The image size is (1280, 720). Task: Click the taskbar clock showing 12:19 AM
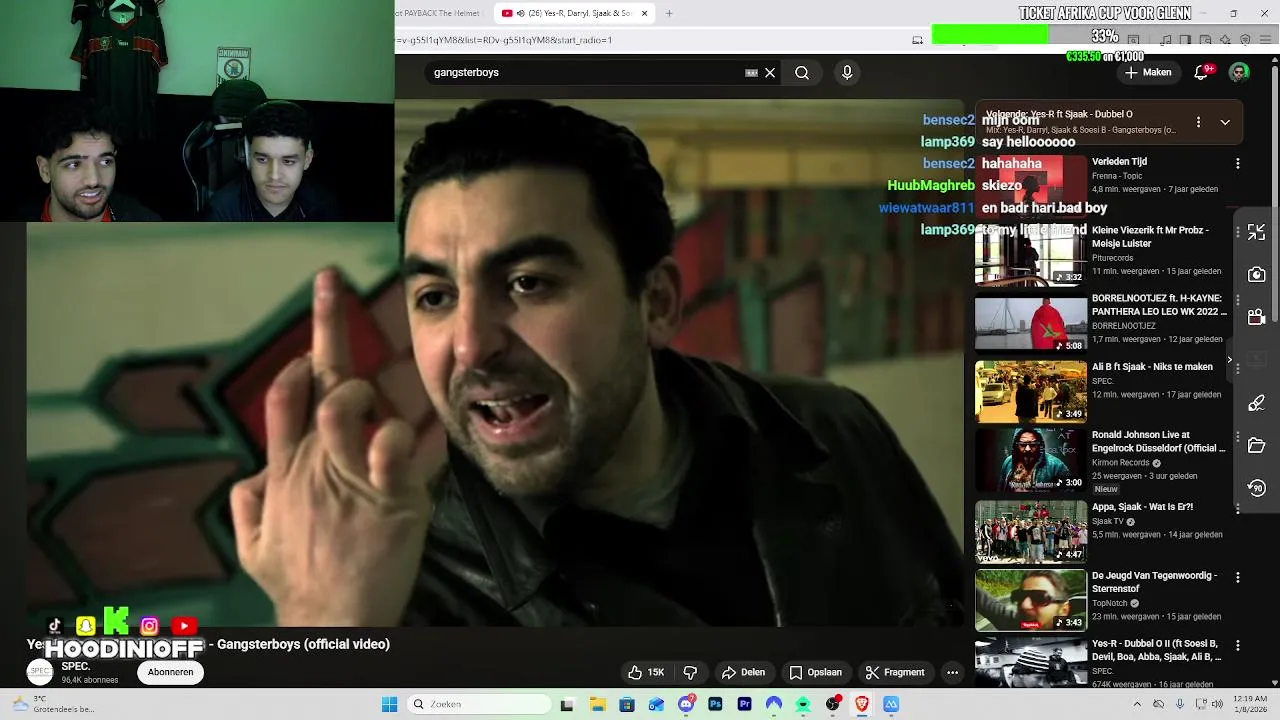click(x=1249, y=704)
